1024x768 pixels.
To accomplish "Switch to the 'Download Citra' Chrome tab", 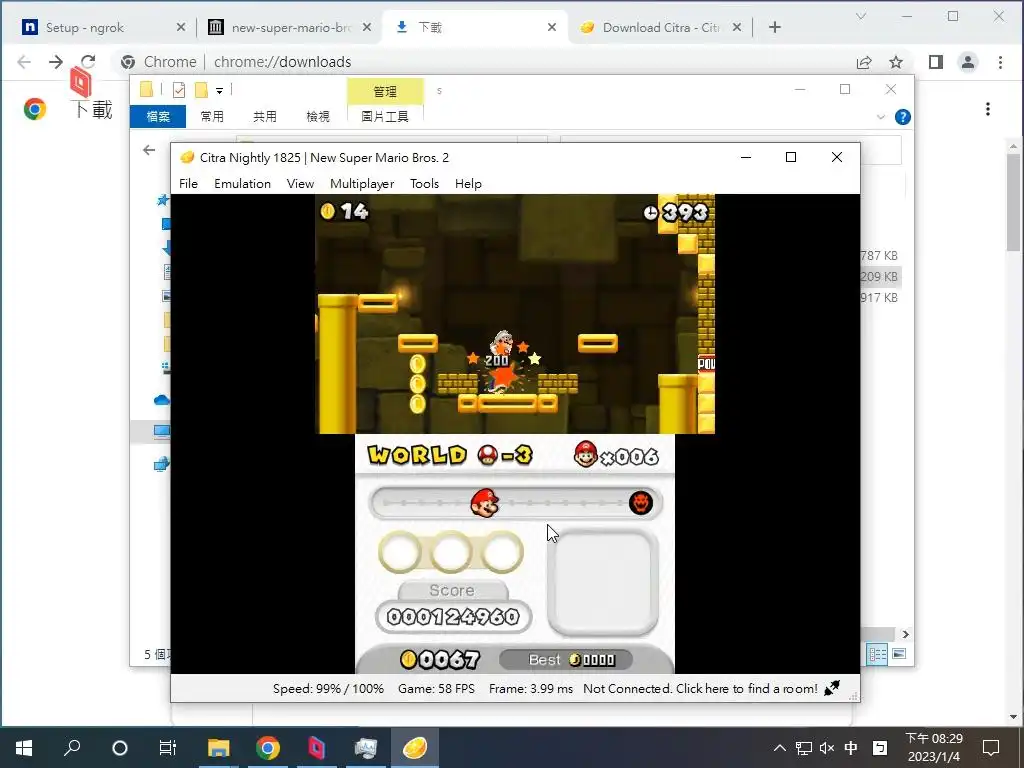I will coord(661,27).
